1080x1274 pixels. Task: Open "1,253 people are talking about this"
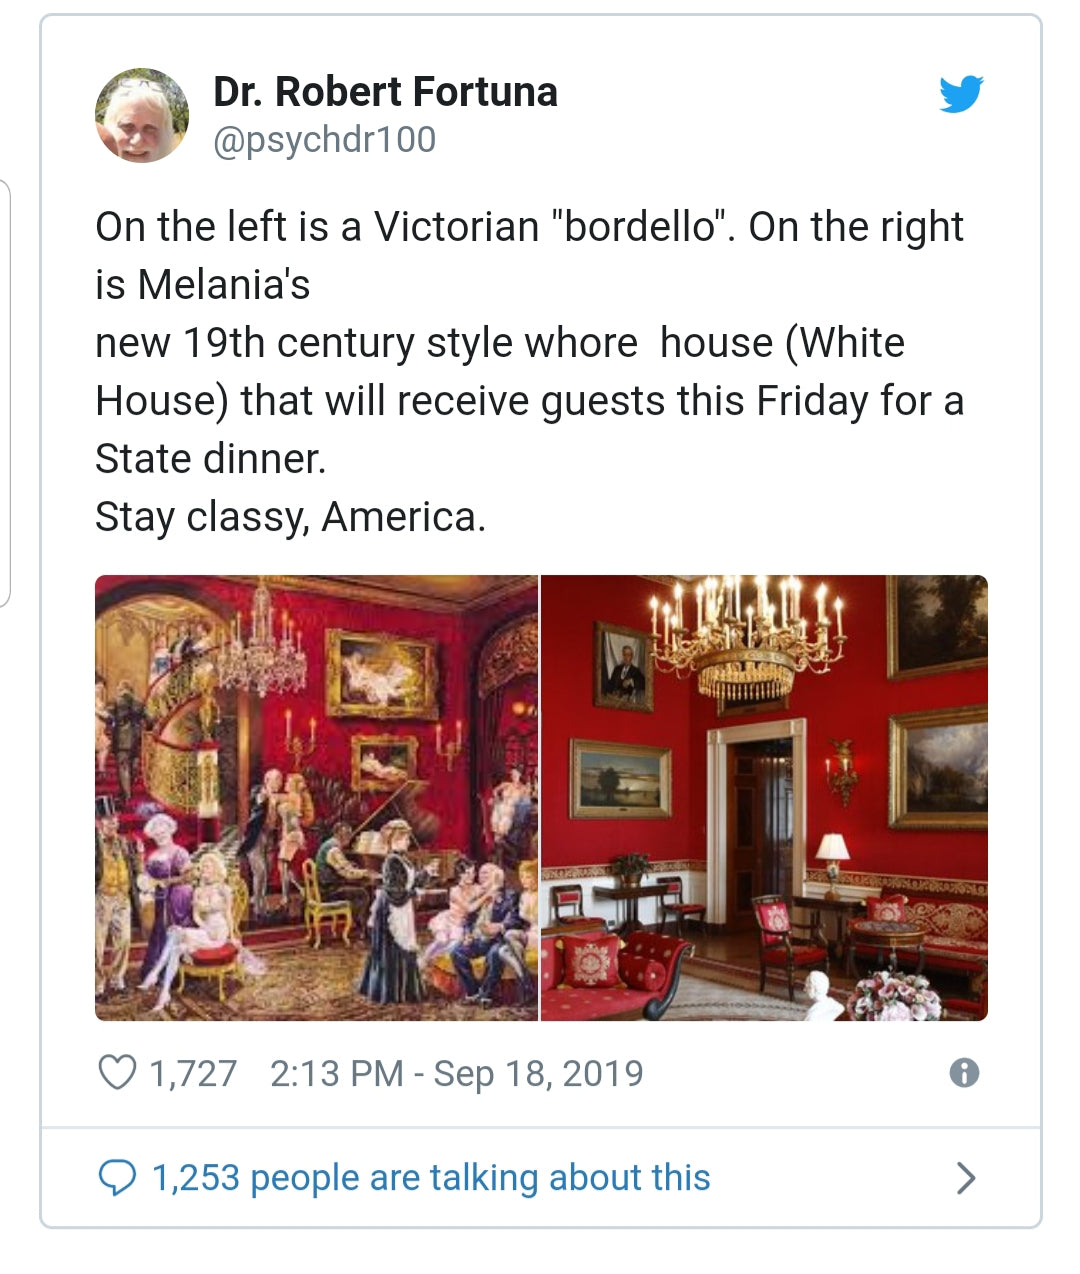pos(431,1178)
